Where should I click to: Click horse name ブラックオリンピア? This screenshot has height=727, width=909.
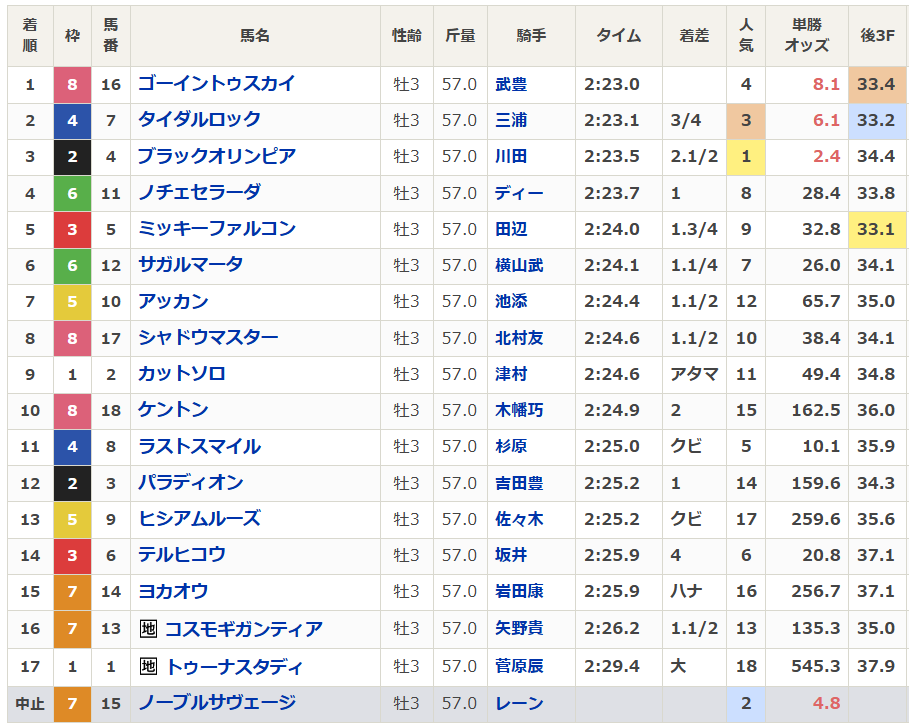click(217, 157)
